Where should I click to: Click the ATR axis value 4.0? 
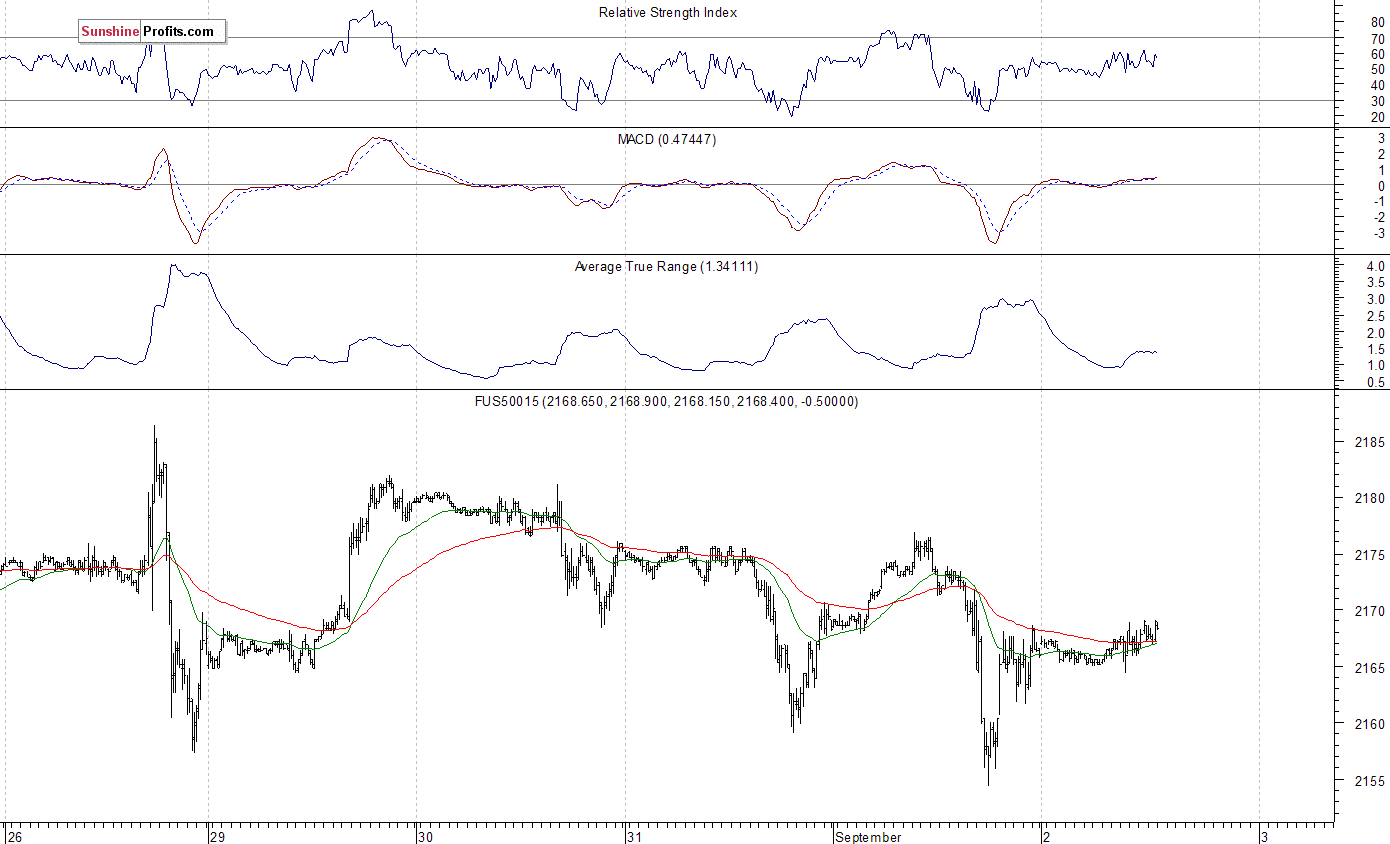coord(1375,267)
